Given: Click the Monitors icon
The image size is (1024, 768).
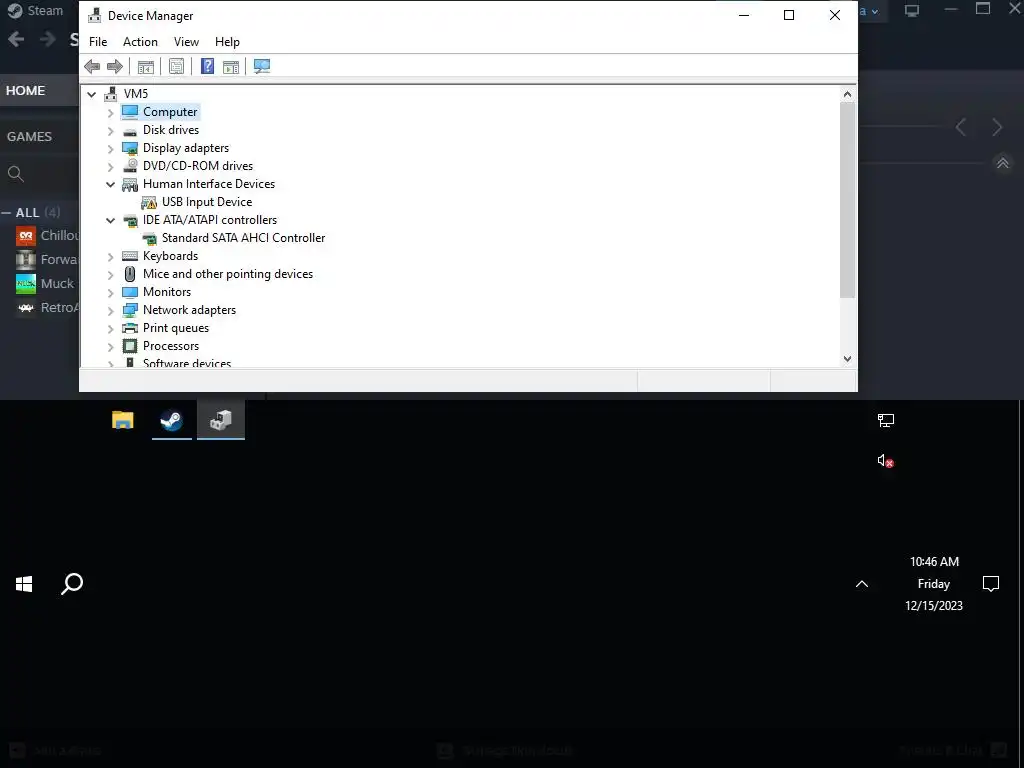Looking at the screenshot, I should click(x=130, y=292).
